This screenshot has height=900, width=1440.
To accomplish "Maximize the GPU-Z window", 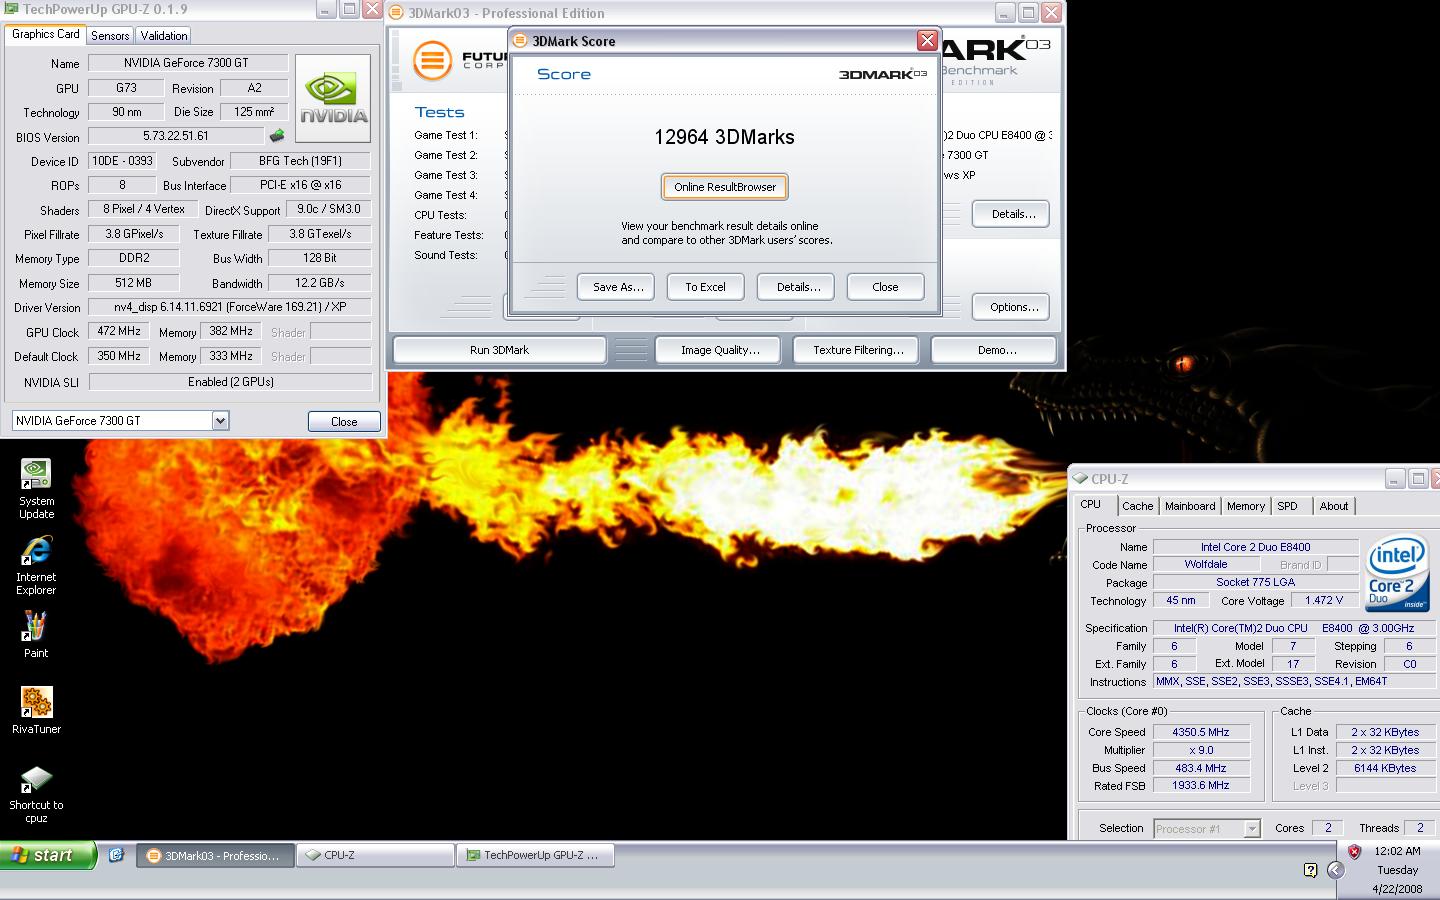I will pos(349,9).
